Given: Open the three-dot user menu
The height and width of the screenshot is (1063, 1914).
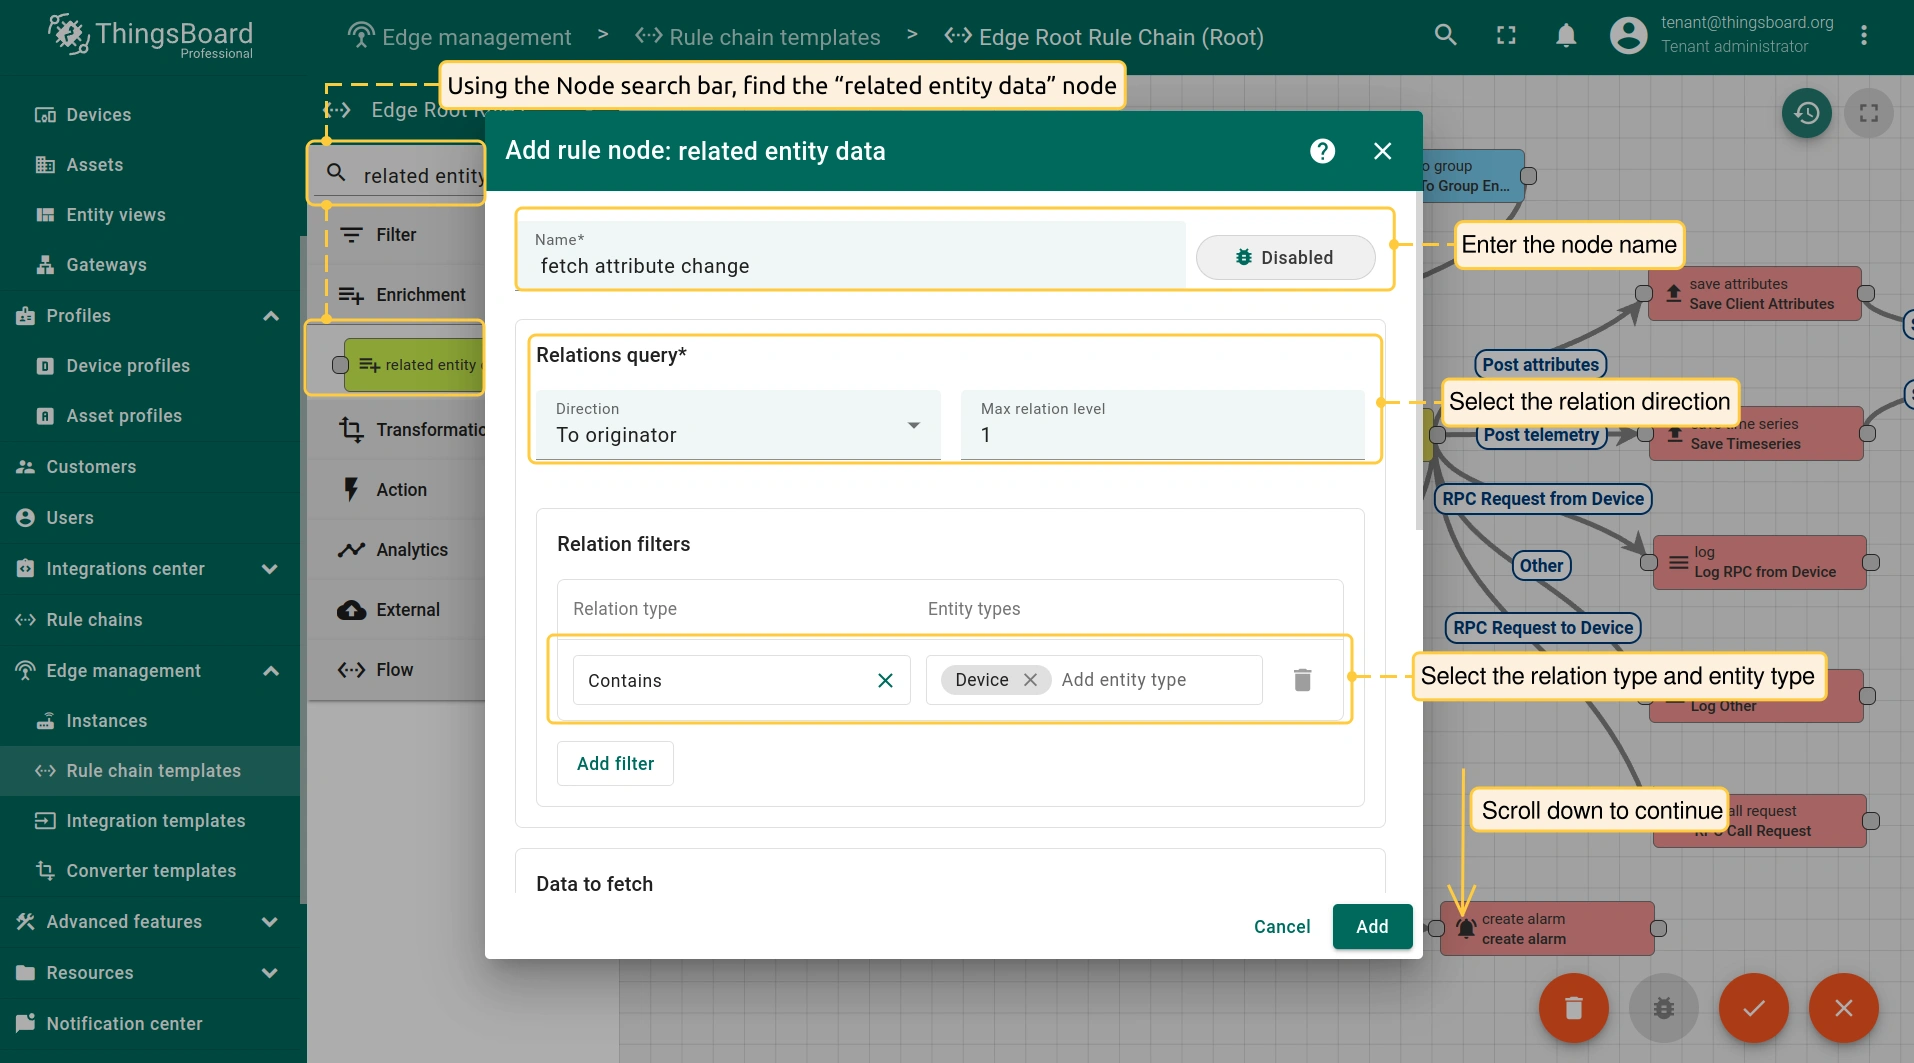Looking at the screenshot, I should (x=1864, y=36).
